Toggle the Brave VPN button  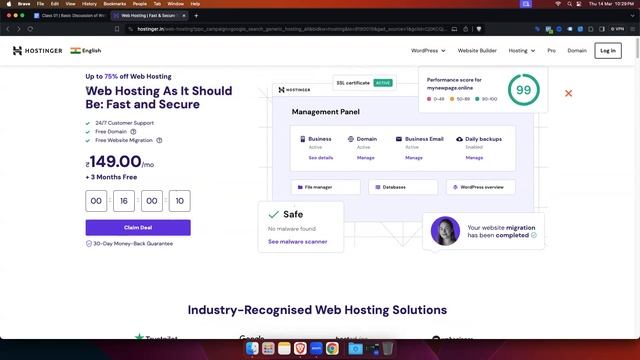617,29
